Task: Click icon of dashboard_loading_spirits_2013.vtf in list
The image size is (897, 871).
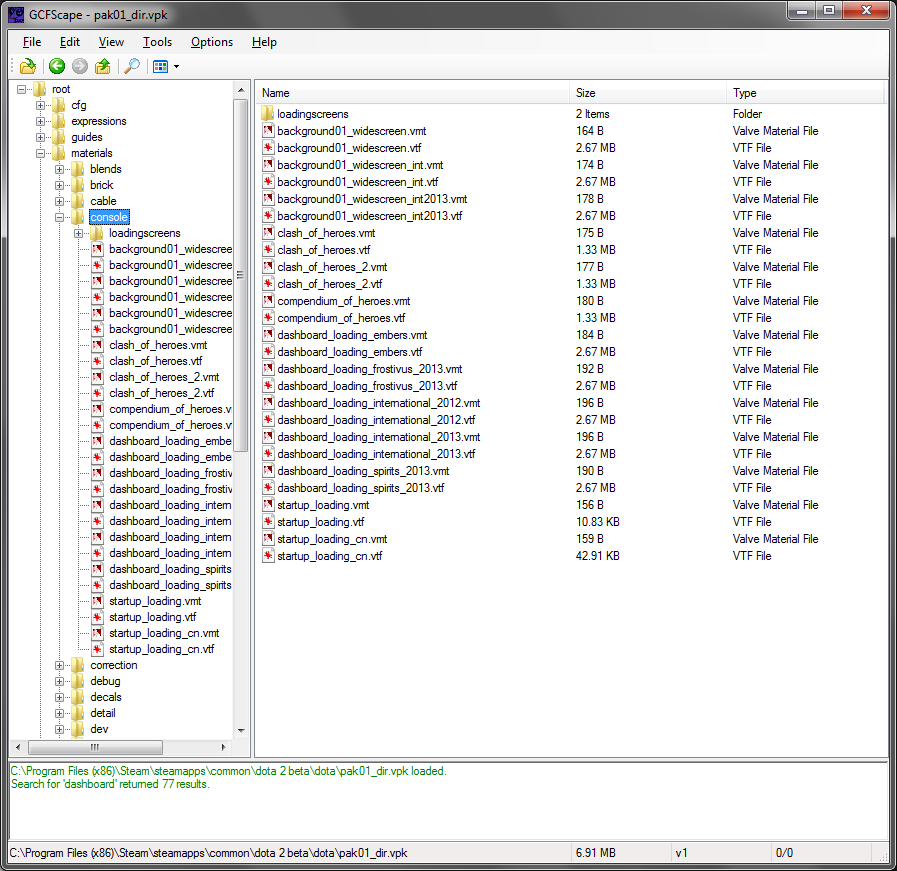Action: 268,488
